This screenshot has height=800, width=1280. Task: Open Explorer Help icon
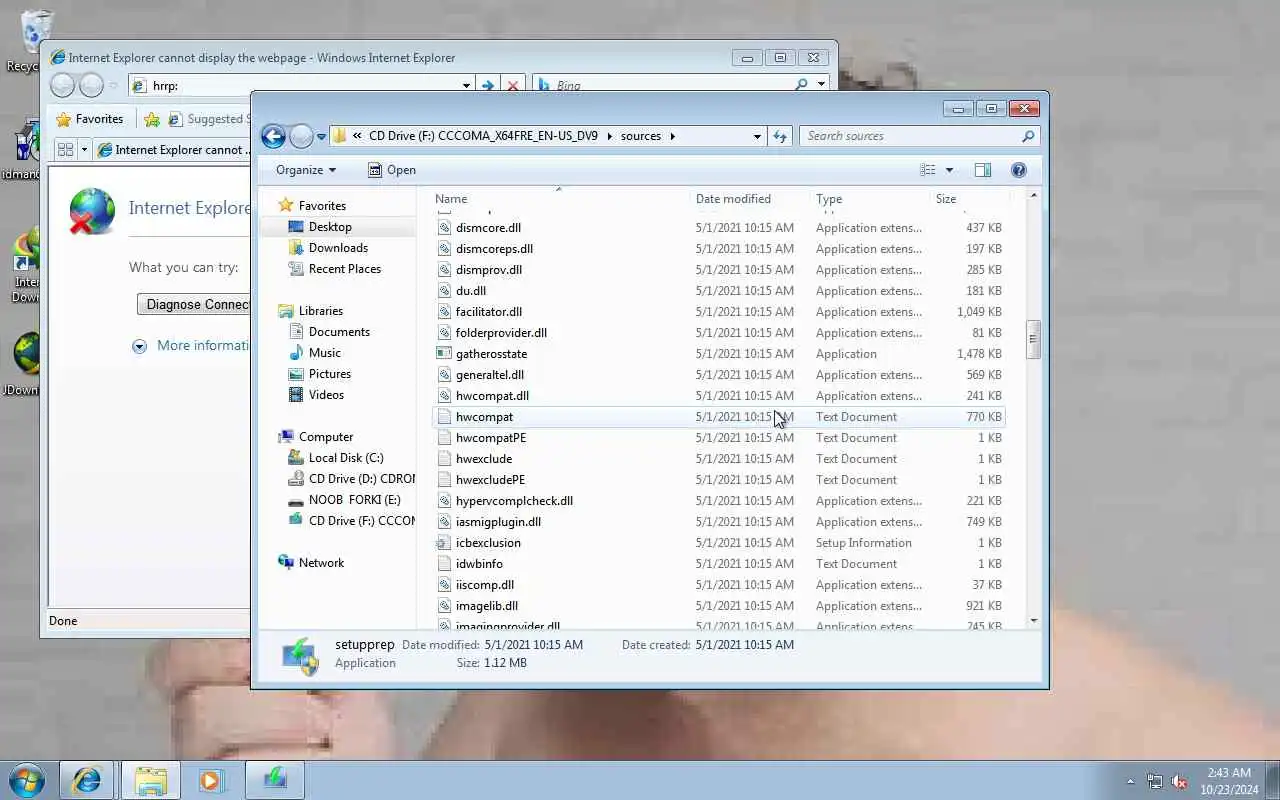pos(1019,170)
